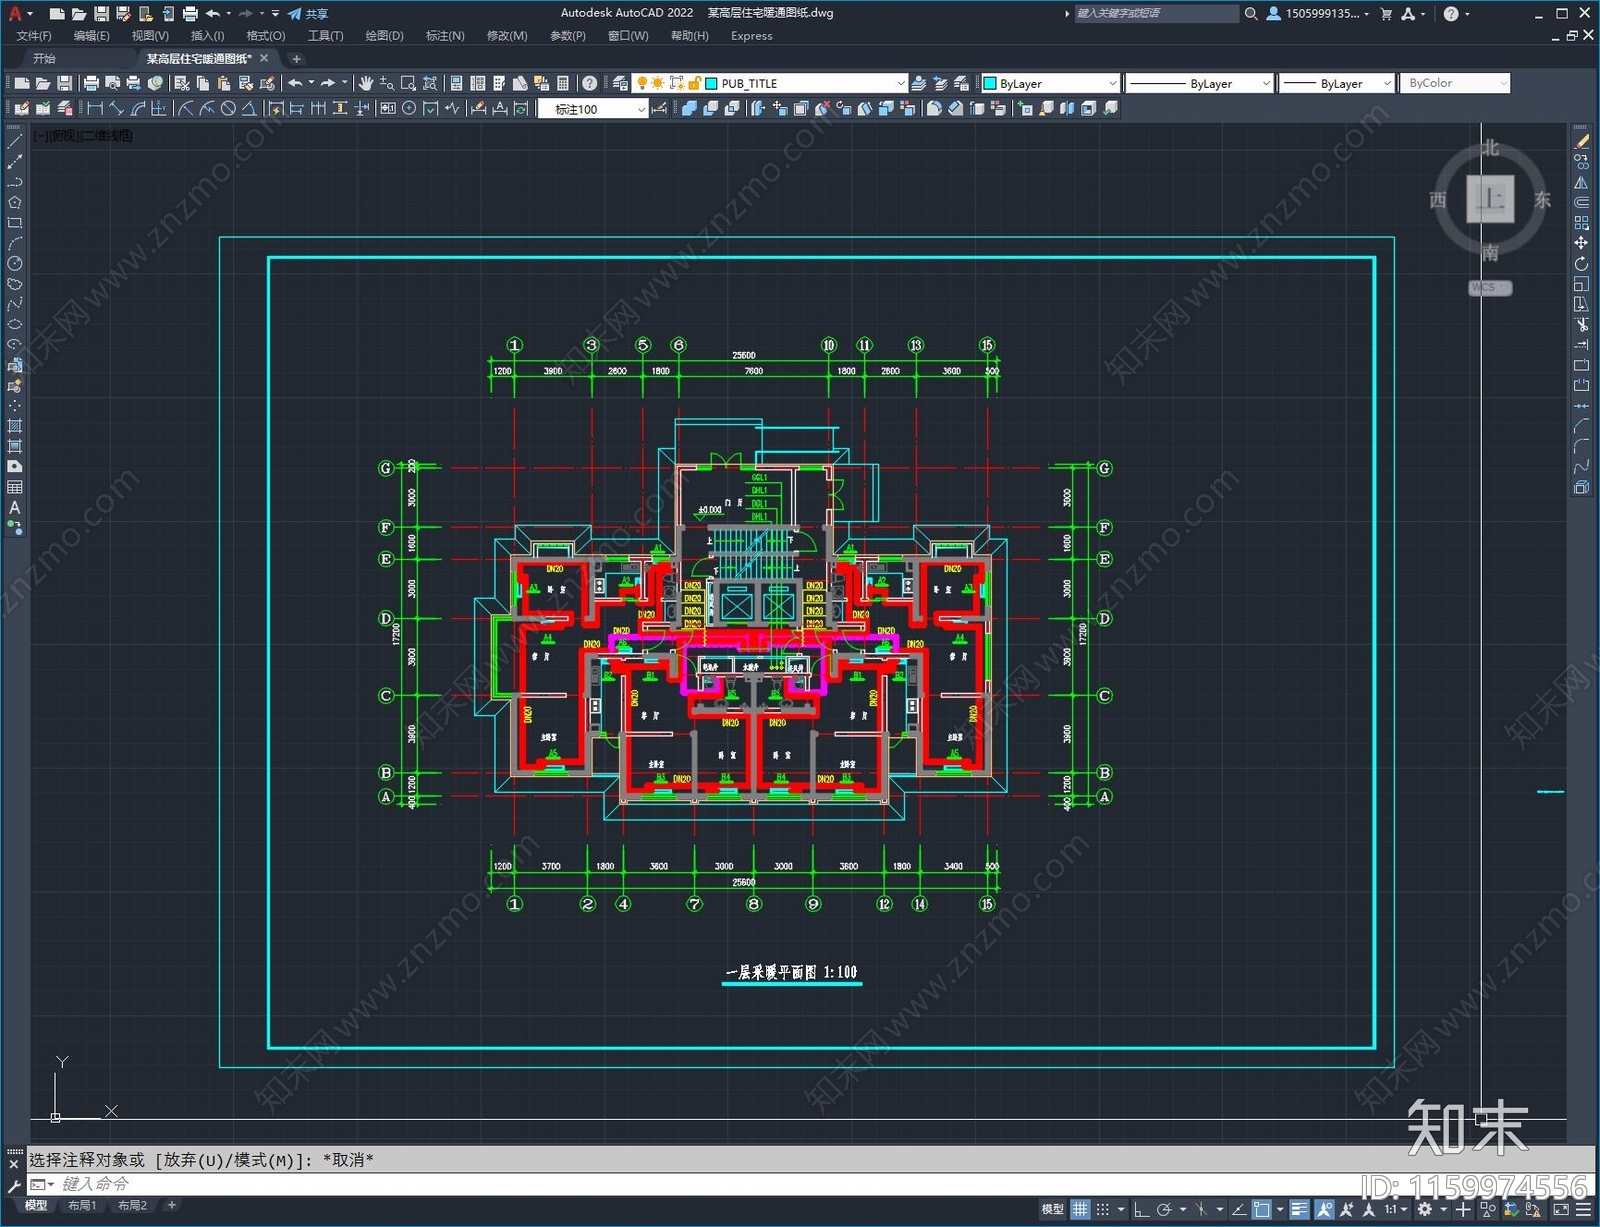Select the Erase tool

click(x=1581, y=142)
